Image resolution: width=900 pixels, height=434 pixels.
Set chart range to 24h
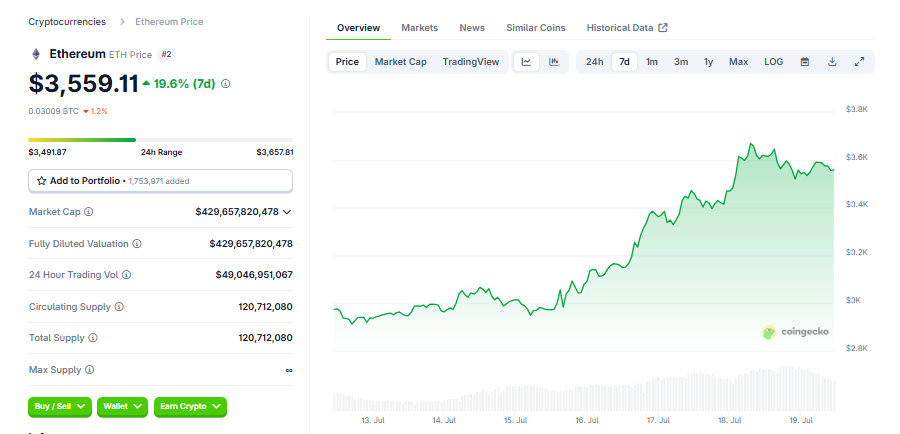tap(595, 62)
